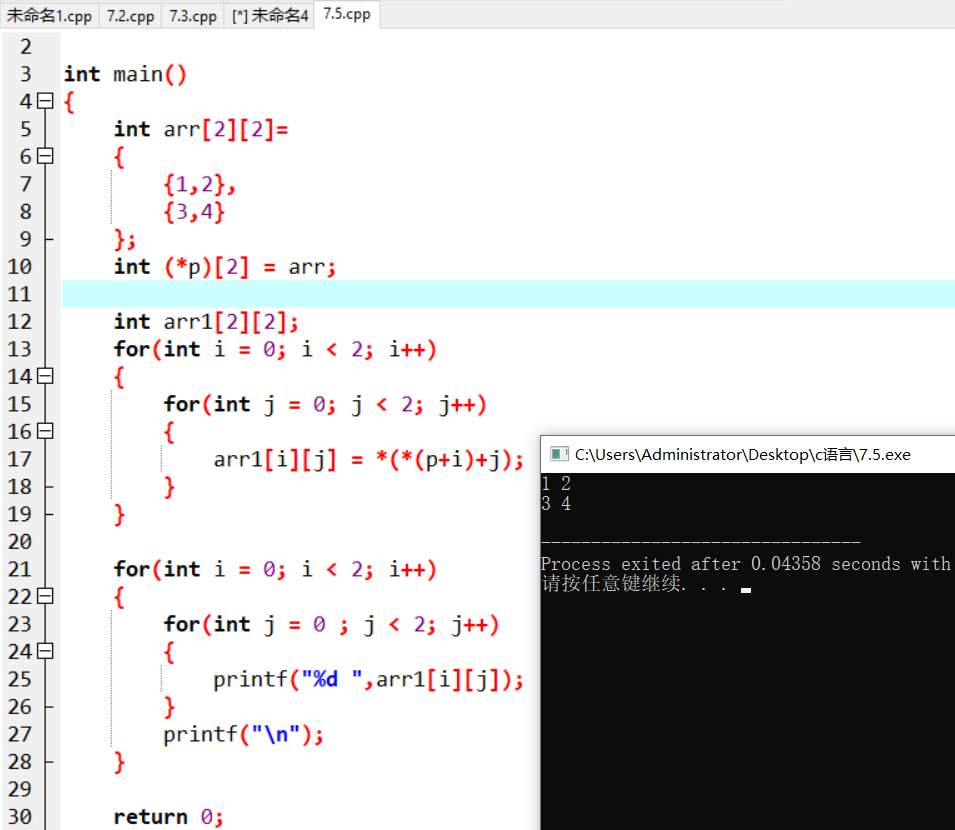Click the printf("%d ",arr1[i][j]) statement

[x=368, y=679]
